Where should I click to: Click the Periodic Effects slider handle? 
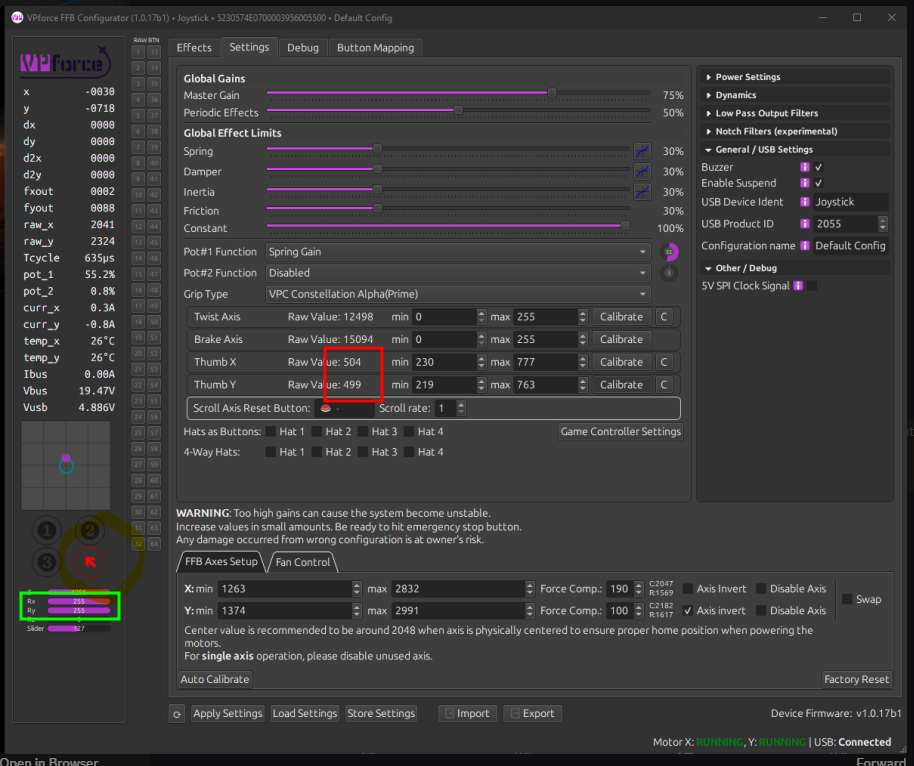click(458, 110)
